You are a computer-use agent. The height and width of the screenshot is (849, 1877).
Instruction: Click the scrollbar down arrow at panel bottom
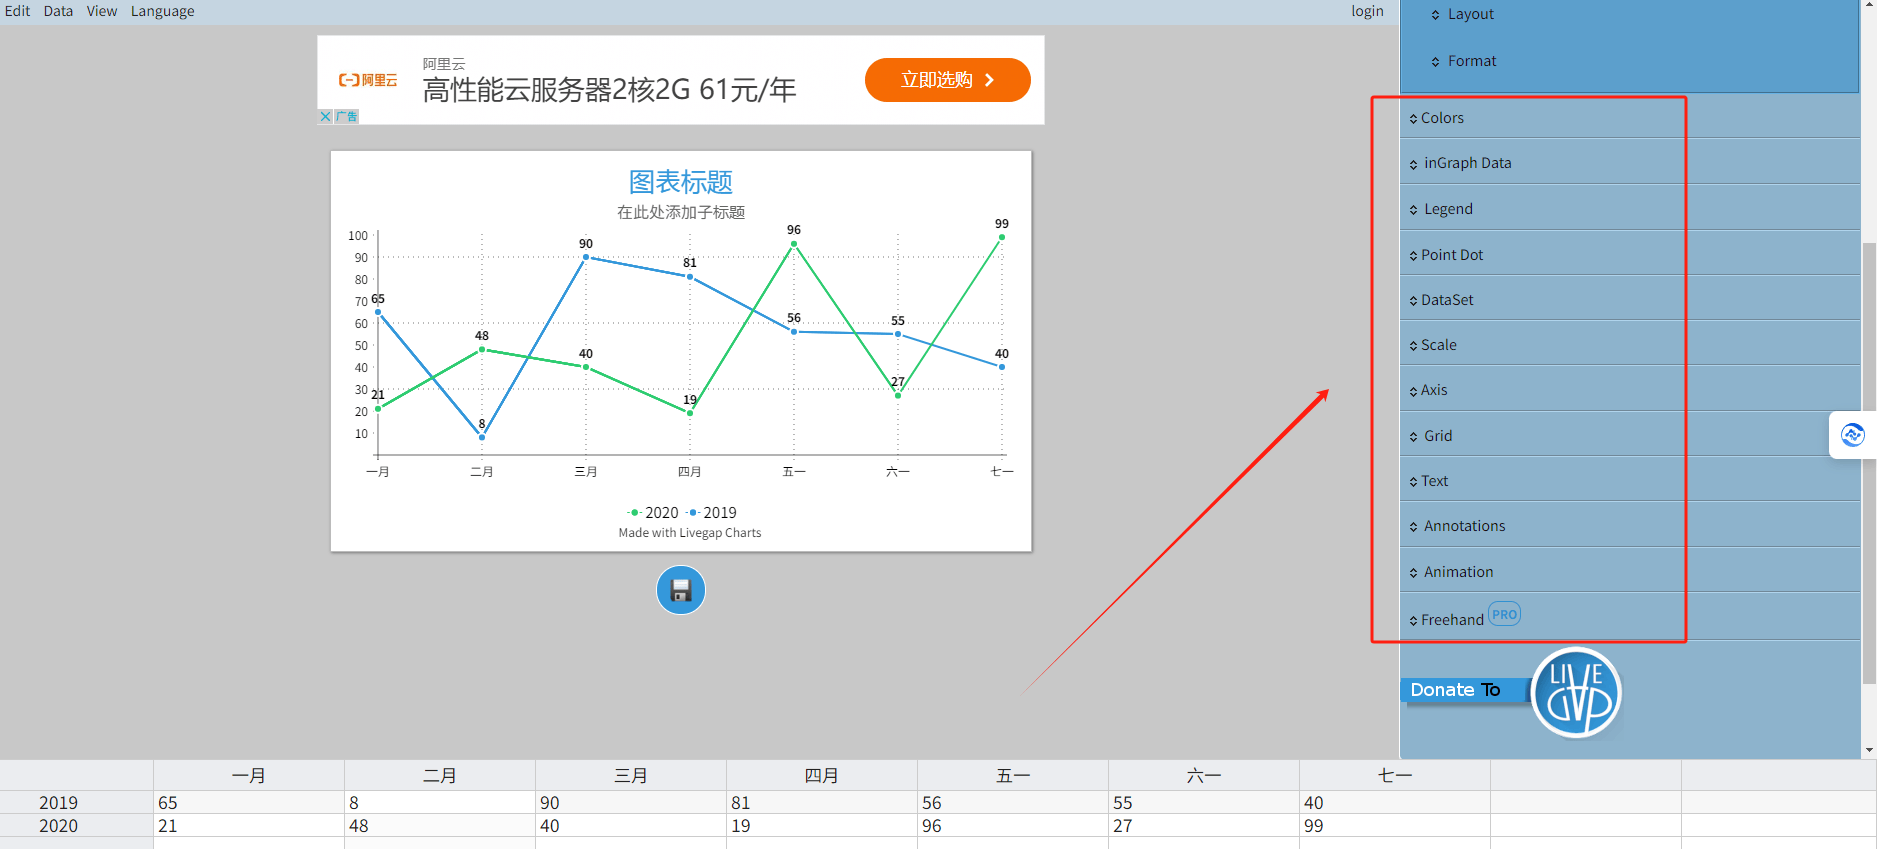pyautogui.click(x=1869, y=750)
